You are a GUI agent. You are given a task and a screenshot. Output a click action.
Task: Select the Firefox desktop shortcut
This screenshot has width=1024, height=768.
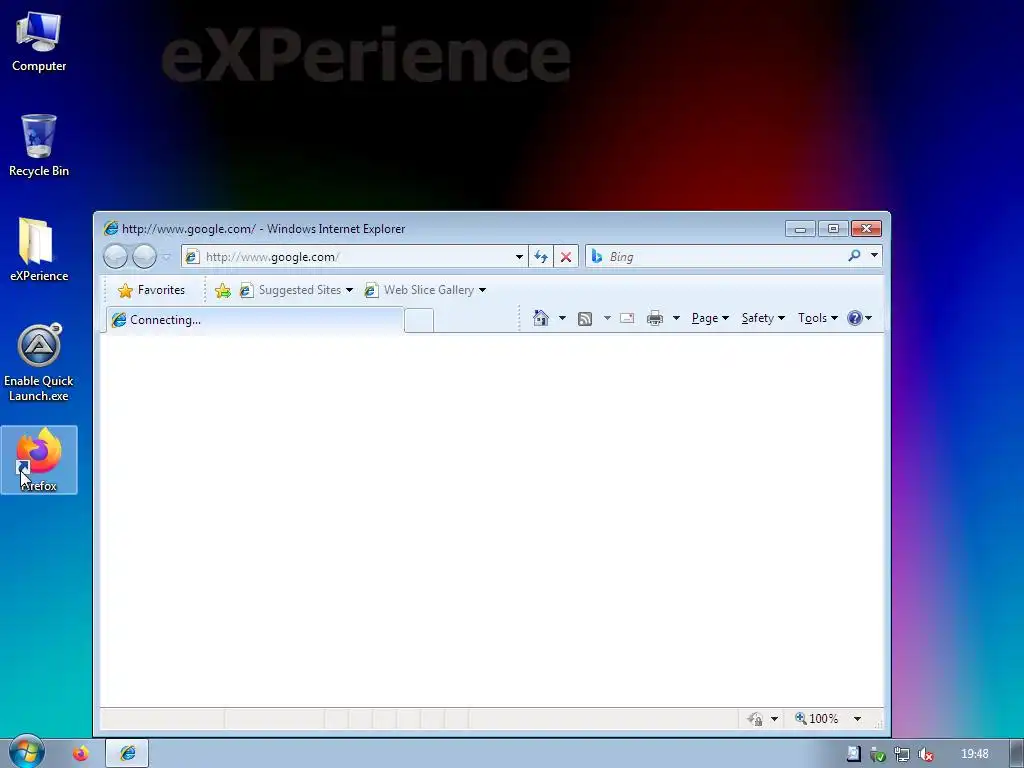pyautogui.click(x=39, y=460)
